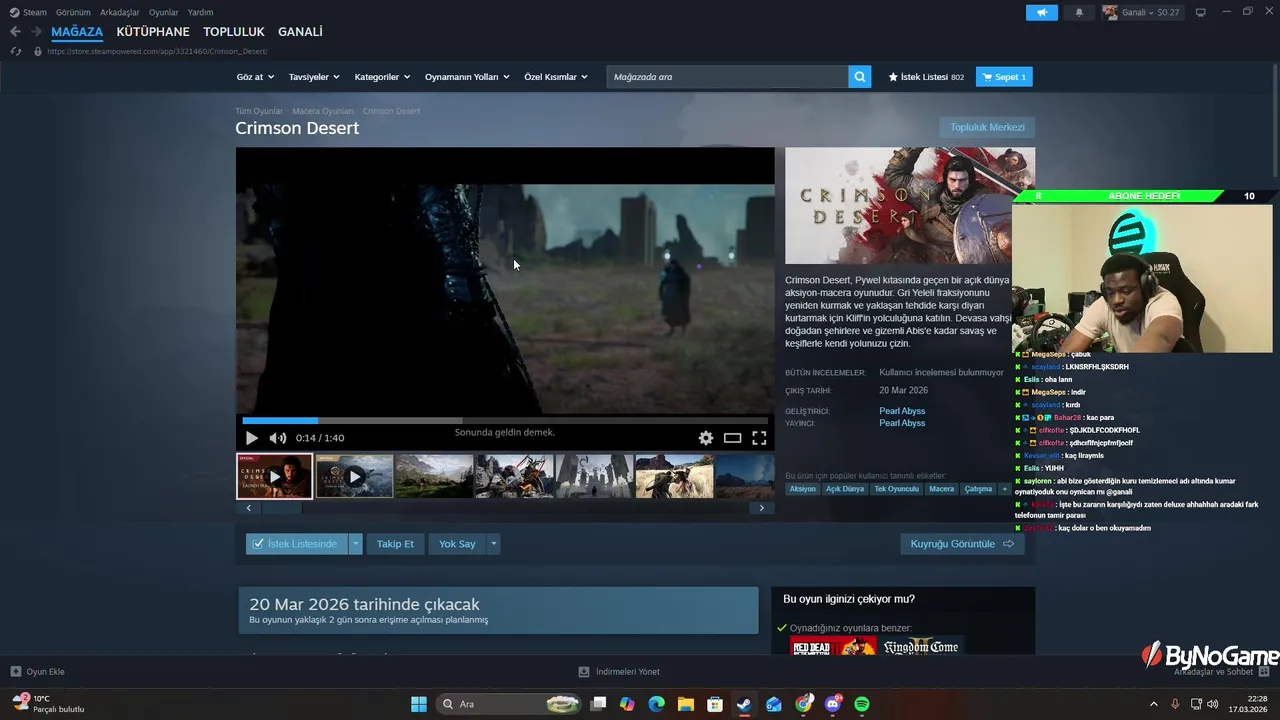The image size is (1280, 720).
Task: Open File Explorer from taskbar
Action: (686, 704)
